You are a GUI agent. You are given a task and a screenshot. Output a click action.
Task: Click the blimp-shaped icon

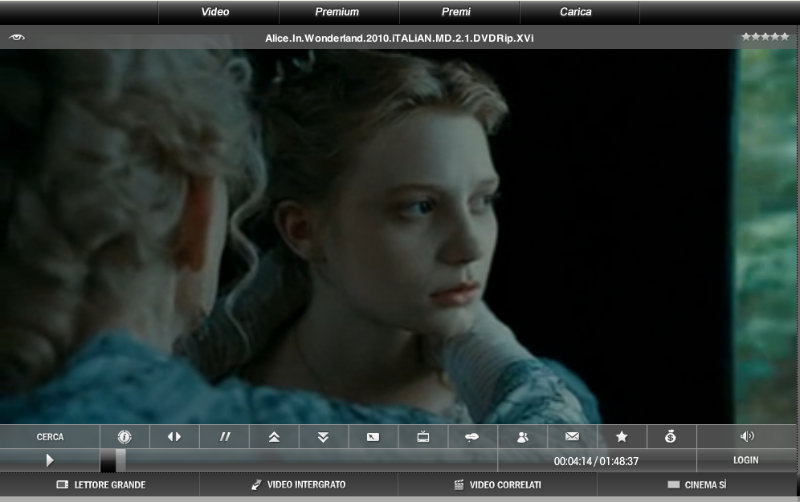pos(472,437)
